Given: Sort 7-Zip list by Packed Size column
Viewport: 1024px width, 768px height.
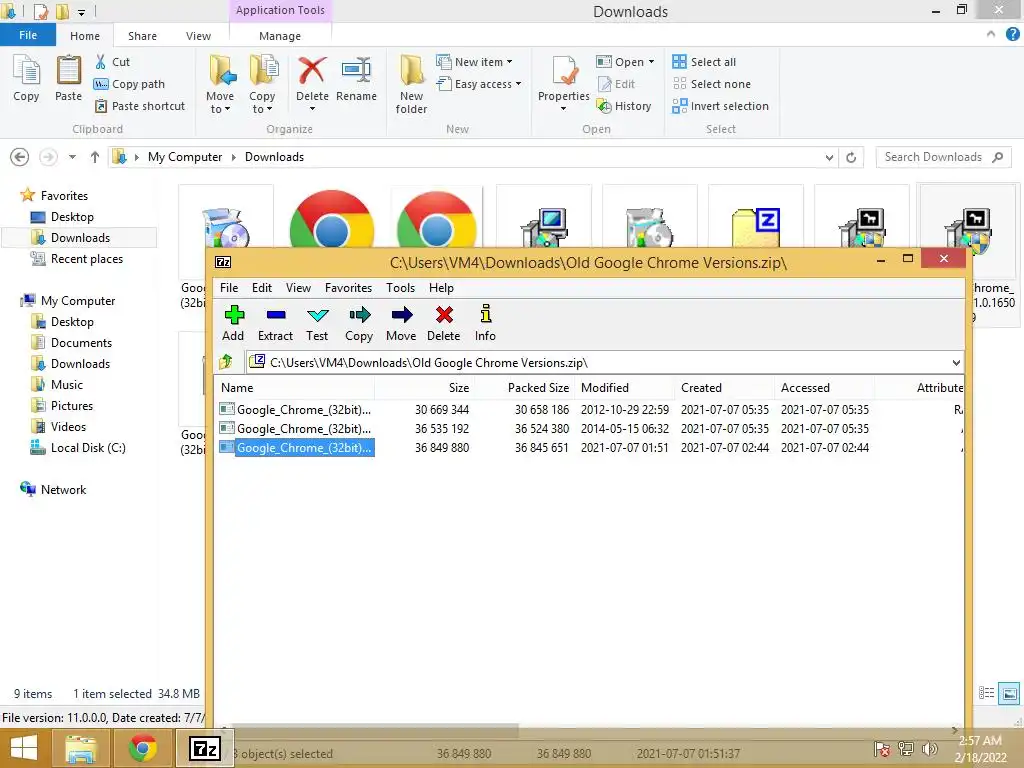Looking at the screenshot, I should [524, 388].
